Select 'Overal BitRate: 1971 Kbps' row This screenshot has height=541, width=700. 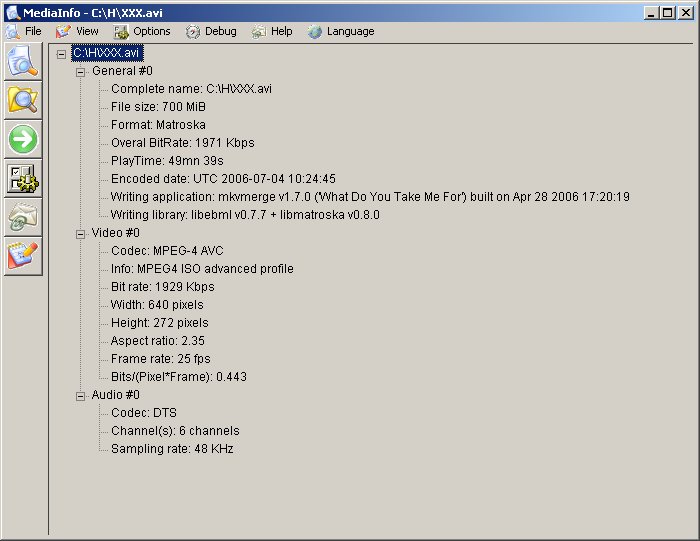pyautogui.click(x=183, y=143)
